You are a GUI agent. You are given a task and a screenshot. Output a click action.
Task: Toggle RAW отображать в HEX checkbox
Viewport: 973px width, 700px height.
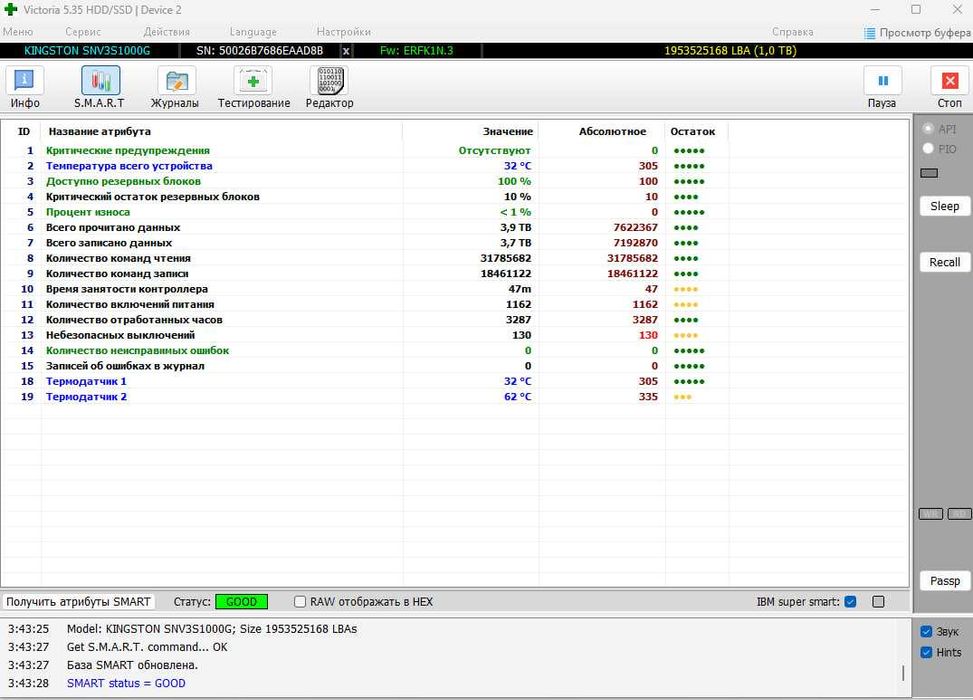(300, 601)
